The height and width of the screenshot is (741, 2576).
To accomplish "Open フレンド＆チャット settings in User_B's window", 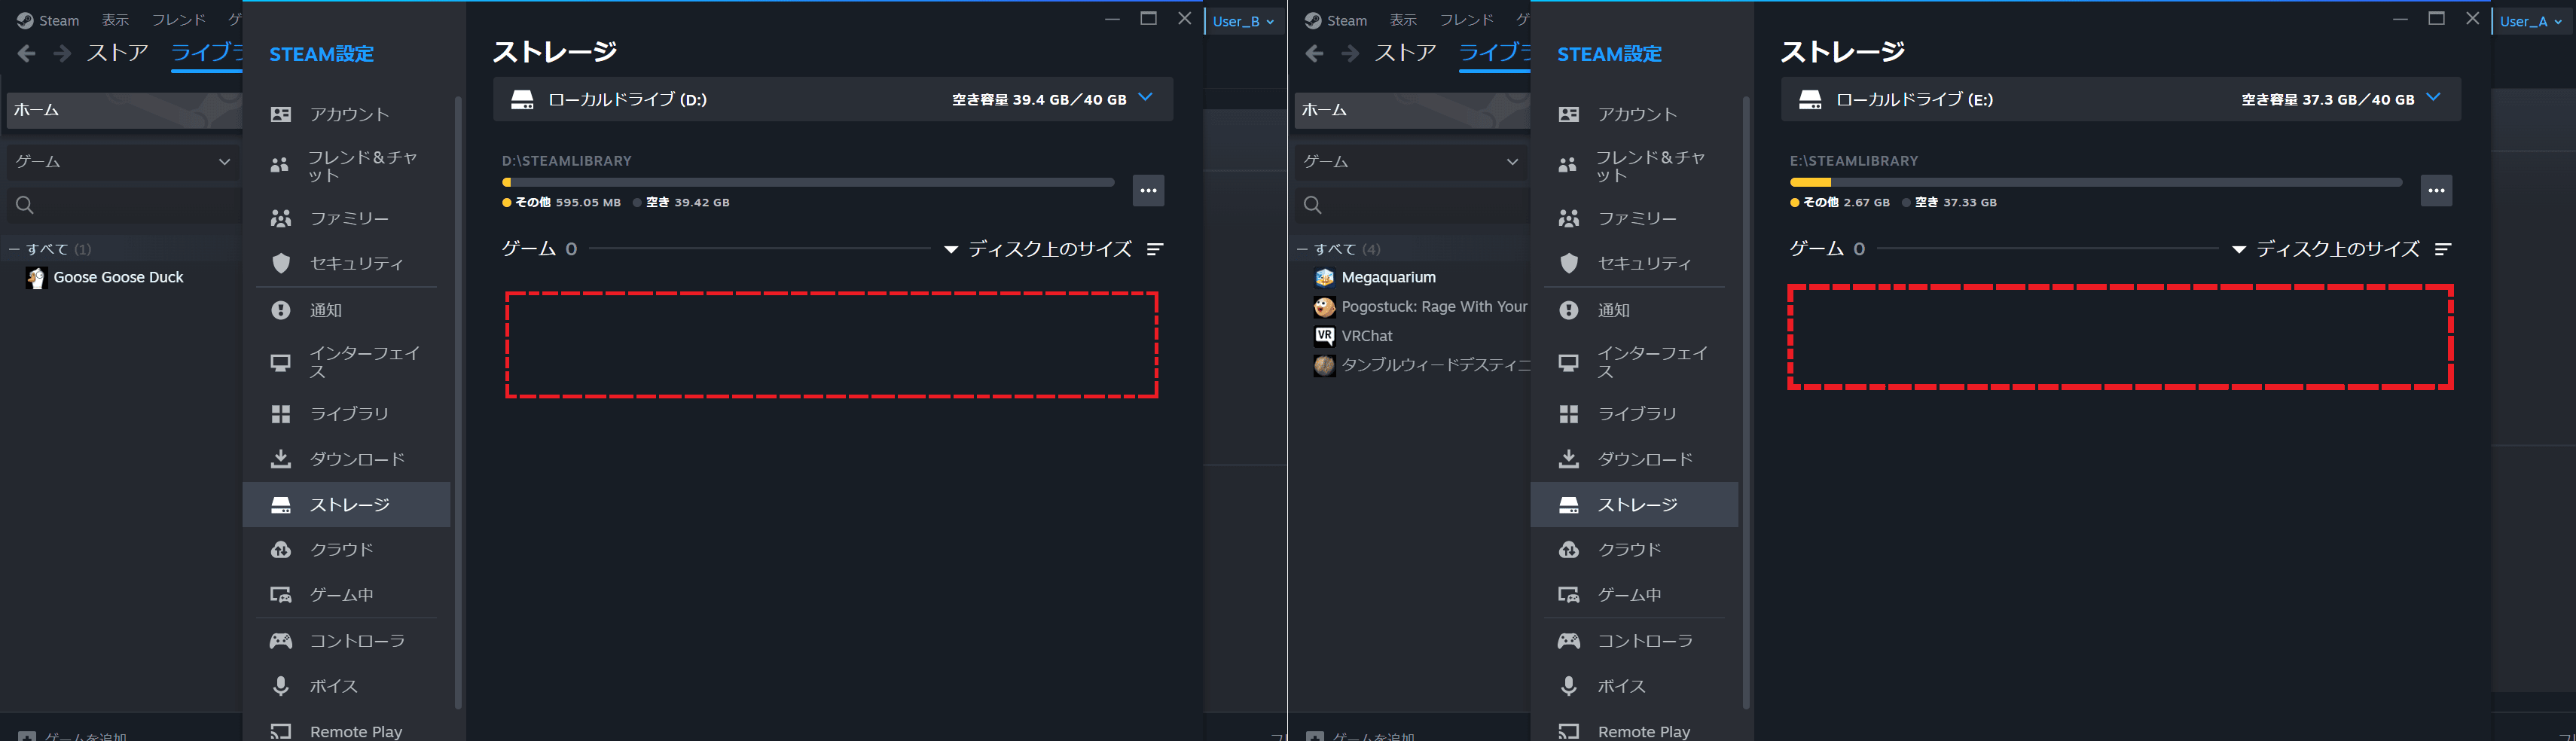I will (346, 166).
